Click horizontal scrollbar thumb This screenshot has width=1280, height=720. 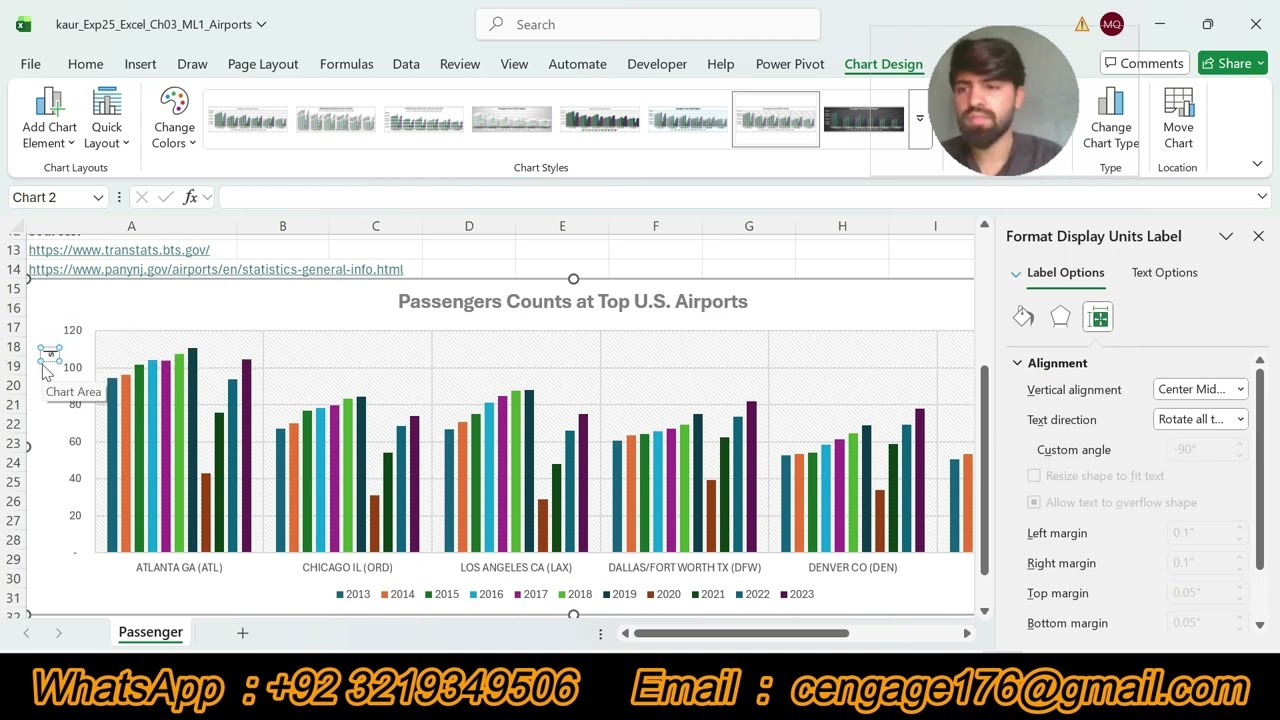(x=741, y=633)
